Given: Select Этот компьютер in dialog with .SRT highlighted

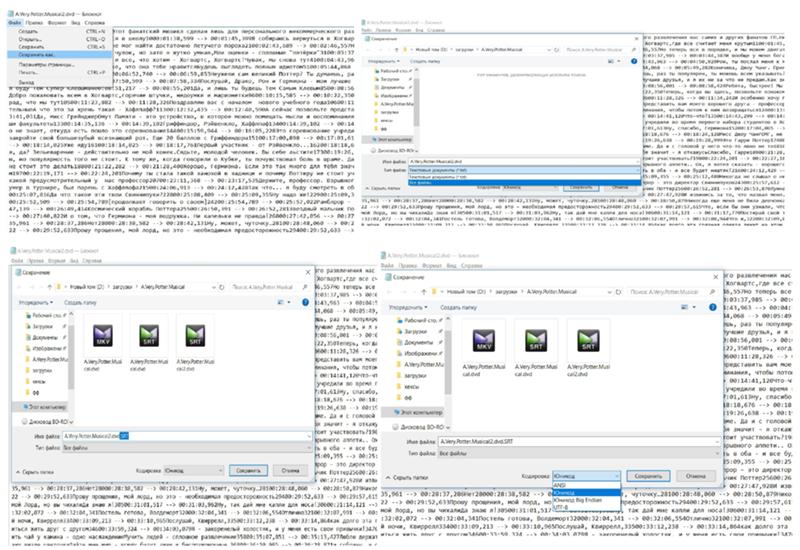Looking at the screenshot, I should (44, 407).
